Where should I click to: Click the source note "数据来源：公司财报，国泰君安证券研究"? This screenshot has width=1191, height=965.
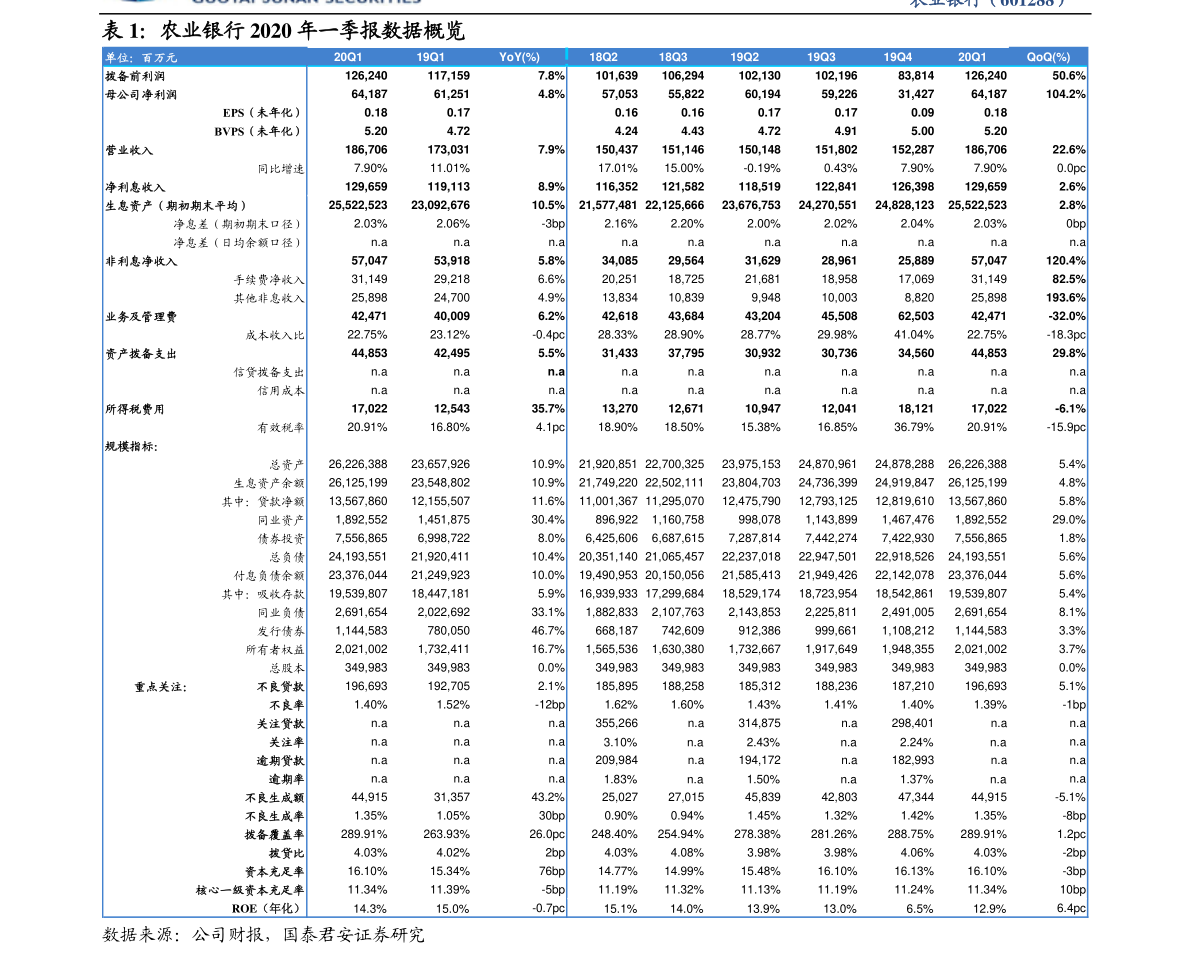pyautogui.click(x=264, y=935)
